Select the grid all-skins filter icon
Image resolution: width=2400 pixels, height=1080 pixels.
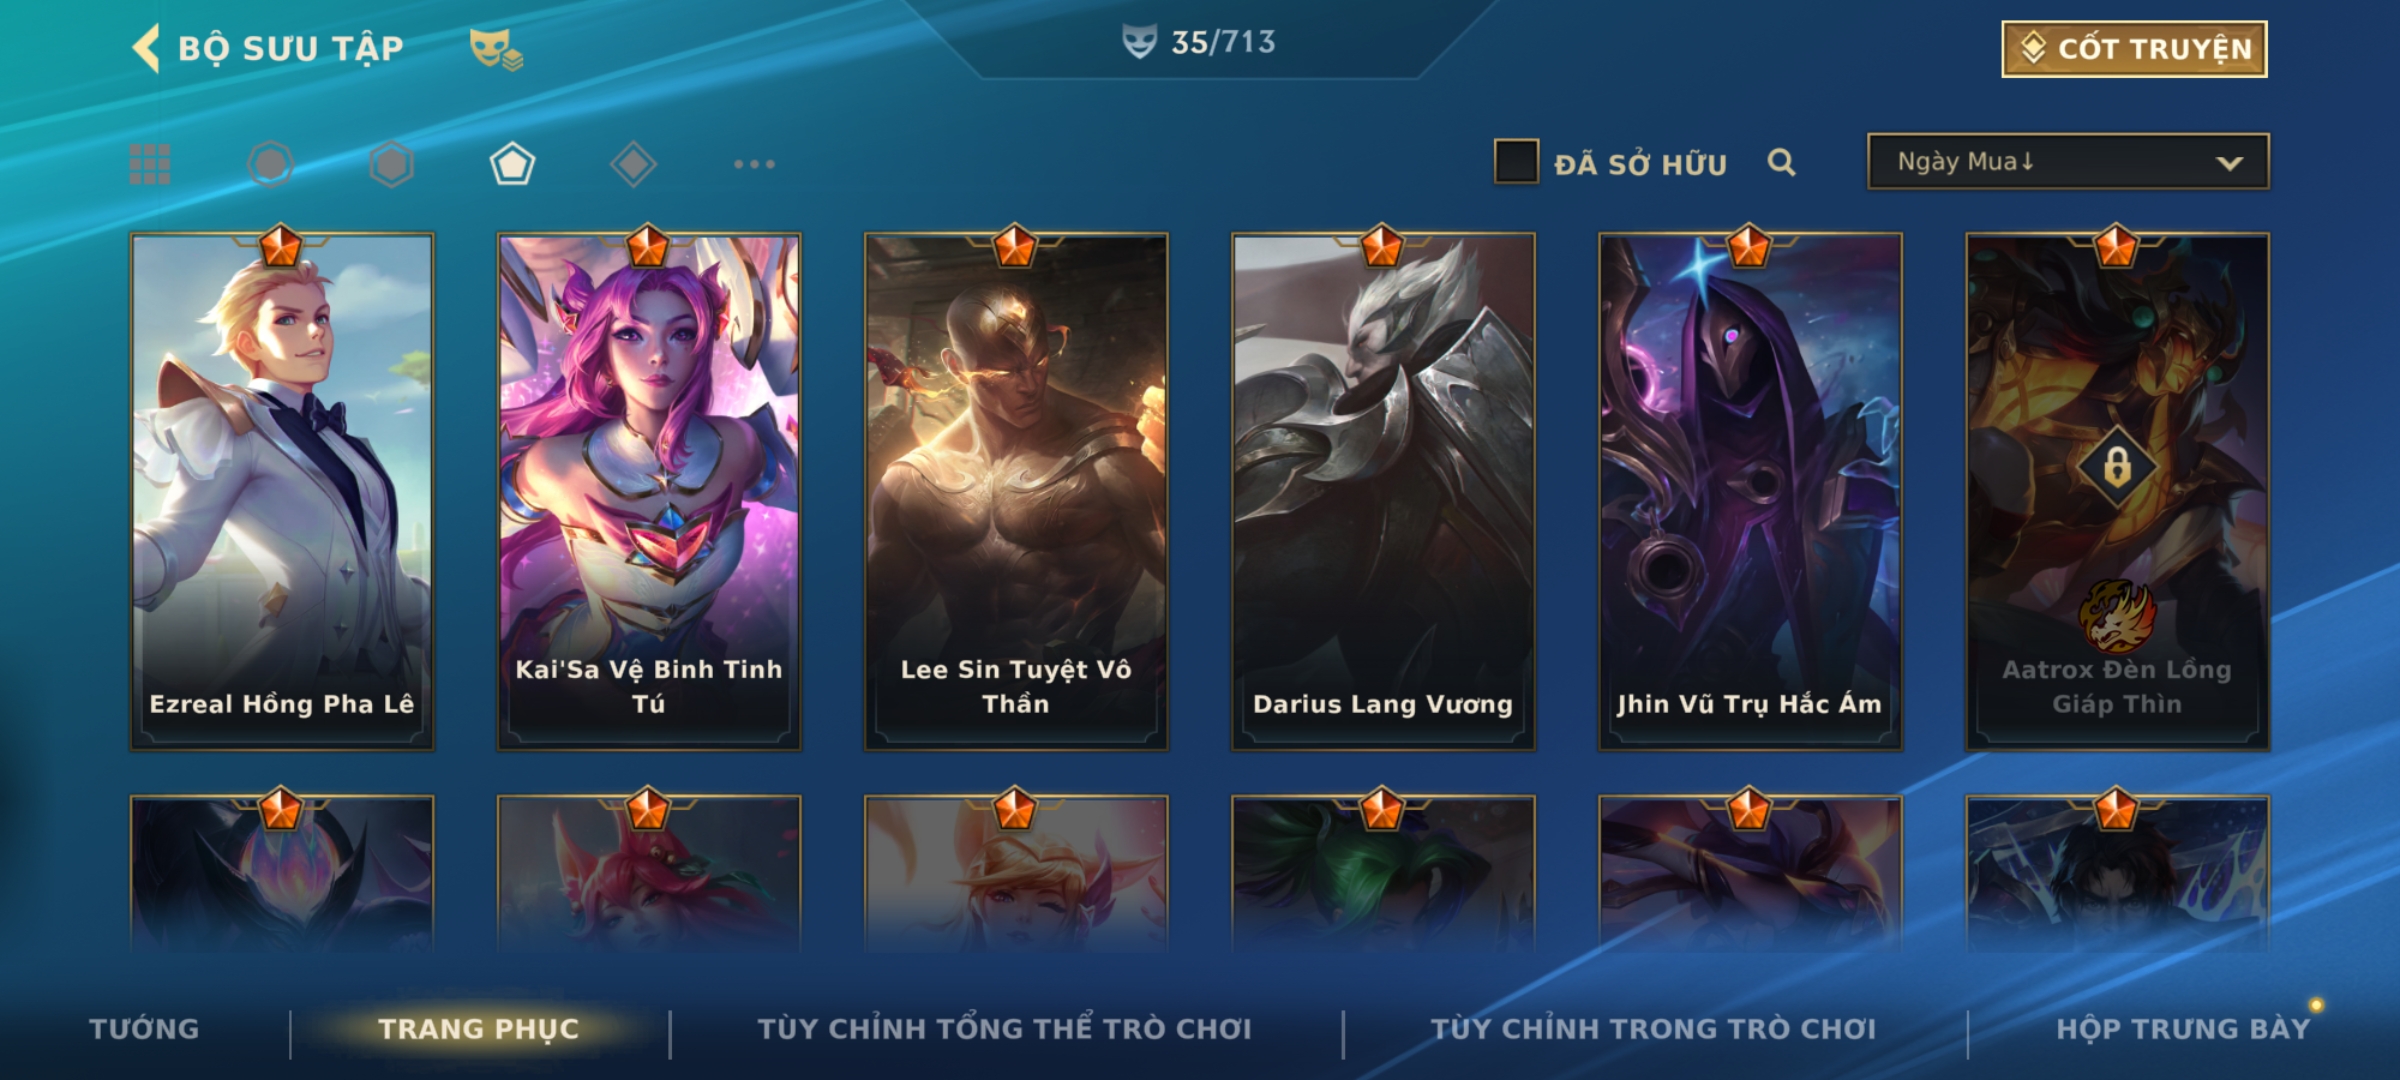tap(150, 164)
